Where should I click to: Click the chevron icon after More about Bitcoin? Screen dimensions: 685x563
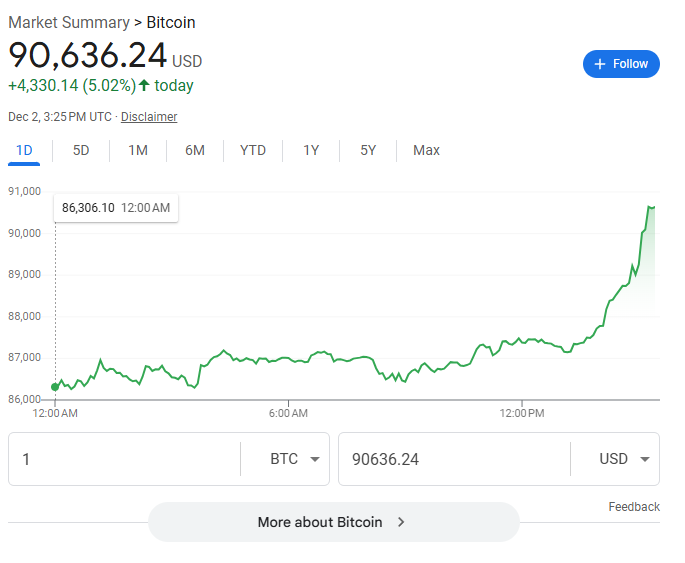(401, 522)
